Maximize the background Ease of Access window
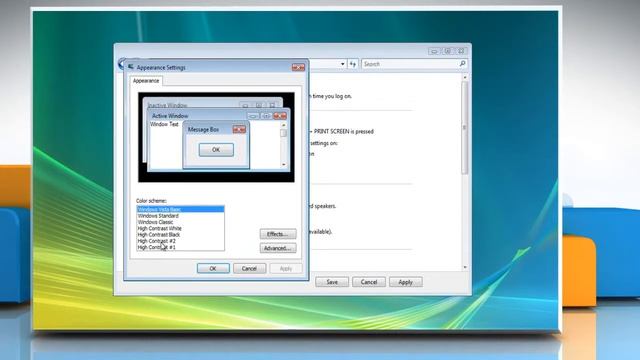This screenshot has height=360, width=640. tap(447, 51)
